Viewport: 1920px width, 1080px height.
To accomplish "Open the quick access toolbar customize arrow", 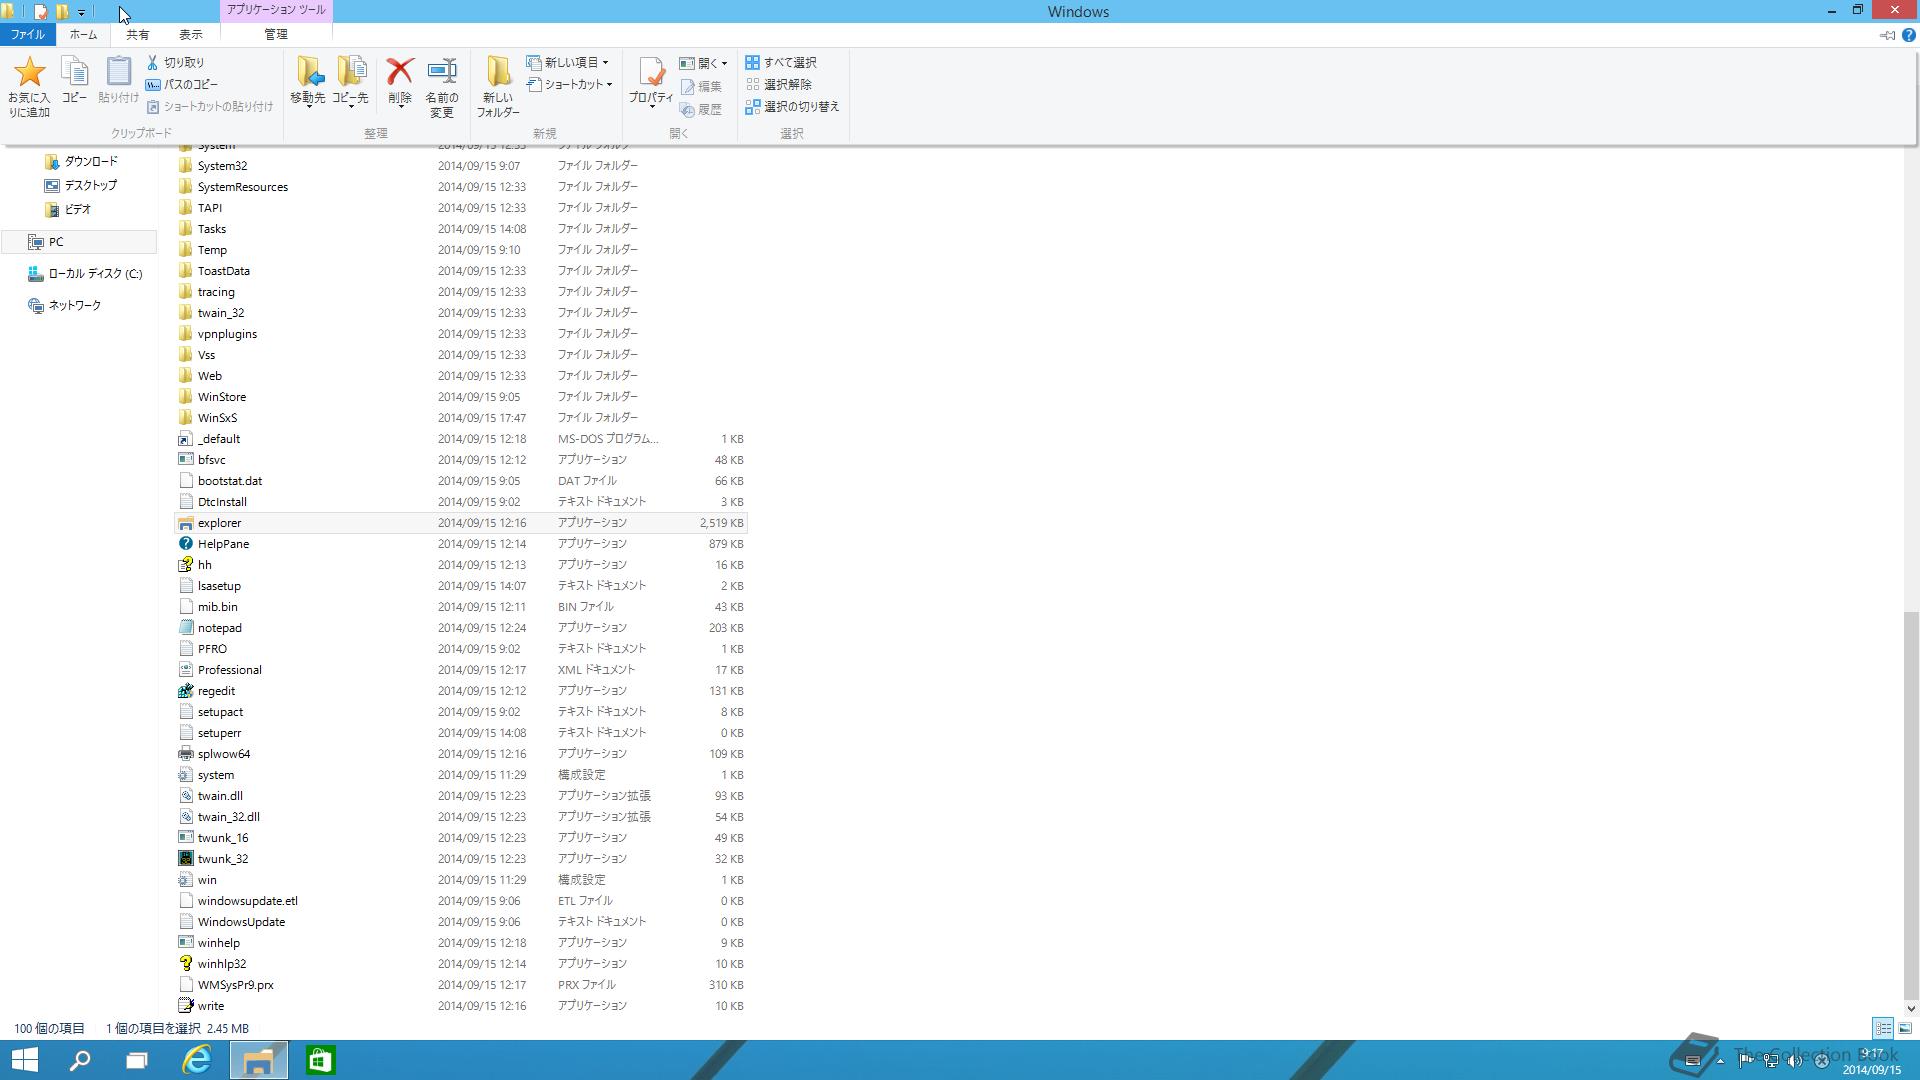I will [x=82, y=12].
